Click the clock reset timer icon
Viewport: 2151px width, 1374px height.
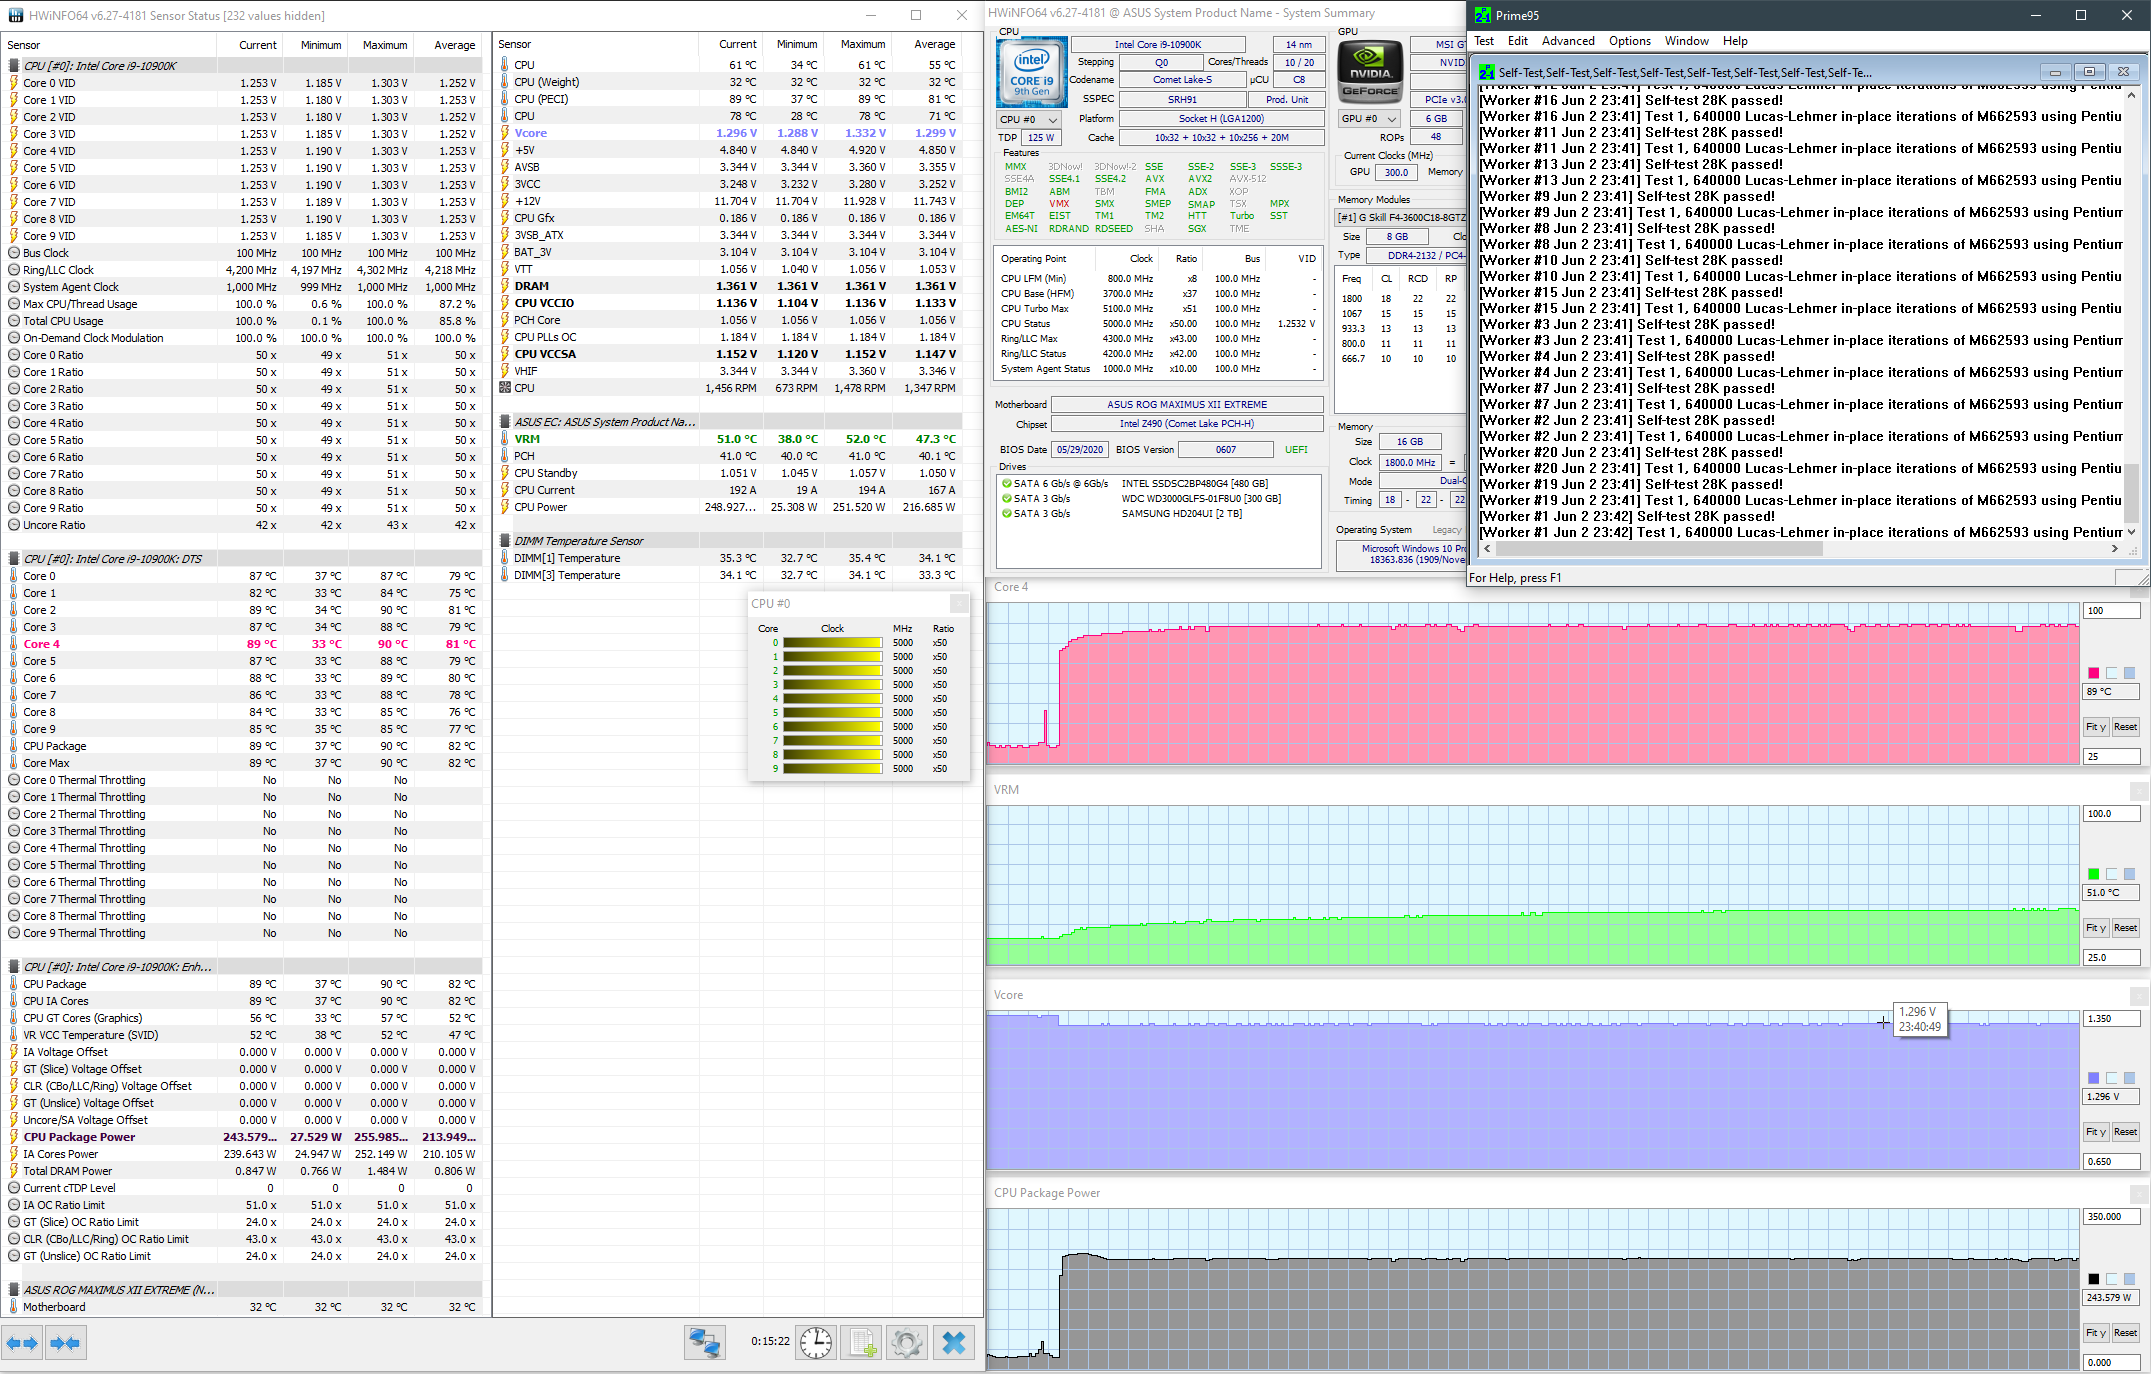[816, 1343]
